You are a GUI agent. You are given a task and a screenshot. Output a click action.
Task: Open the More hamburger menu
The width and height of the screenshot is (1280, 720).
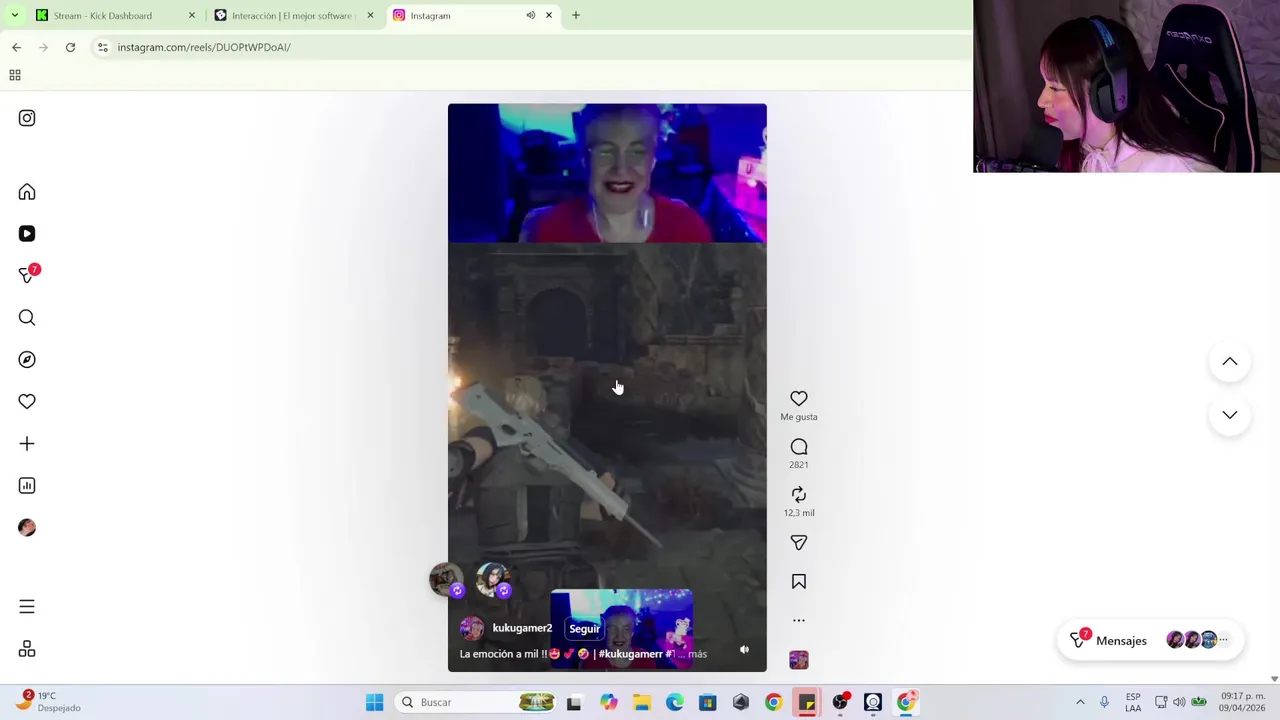tap(27, 607)
